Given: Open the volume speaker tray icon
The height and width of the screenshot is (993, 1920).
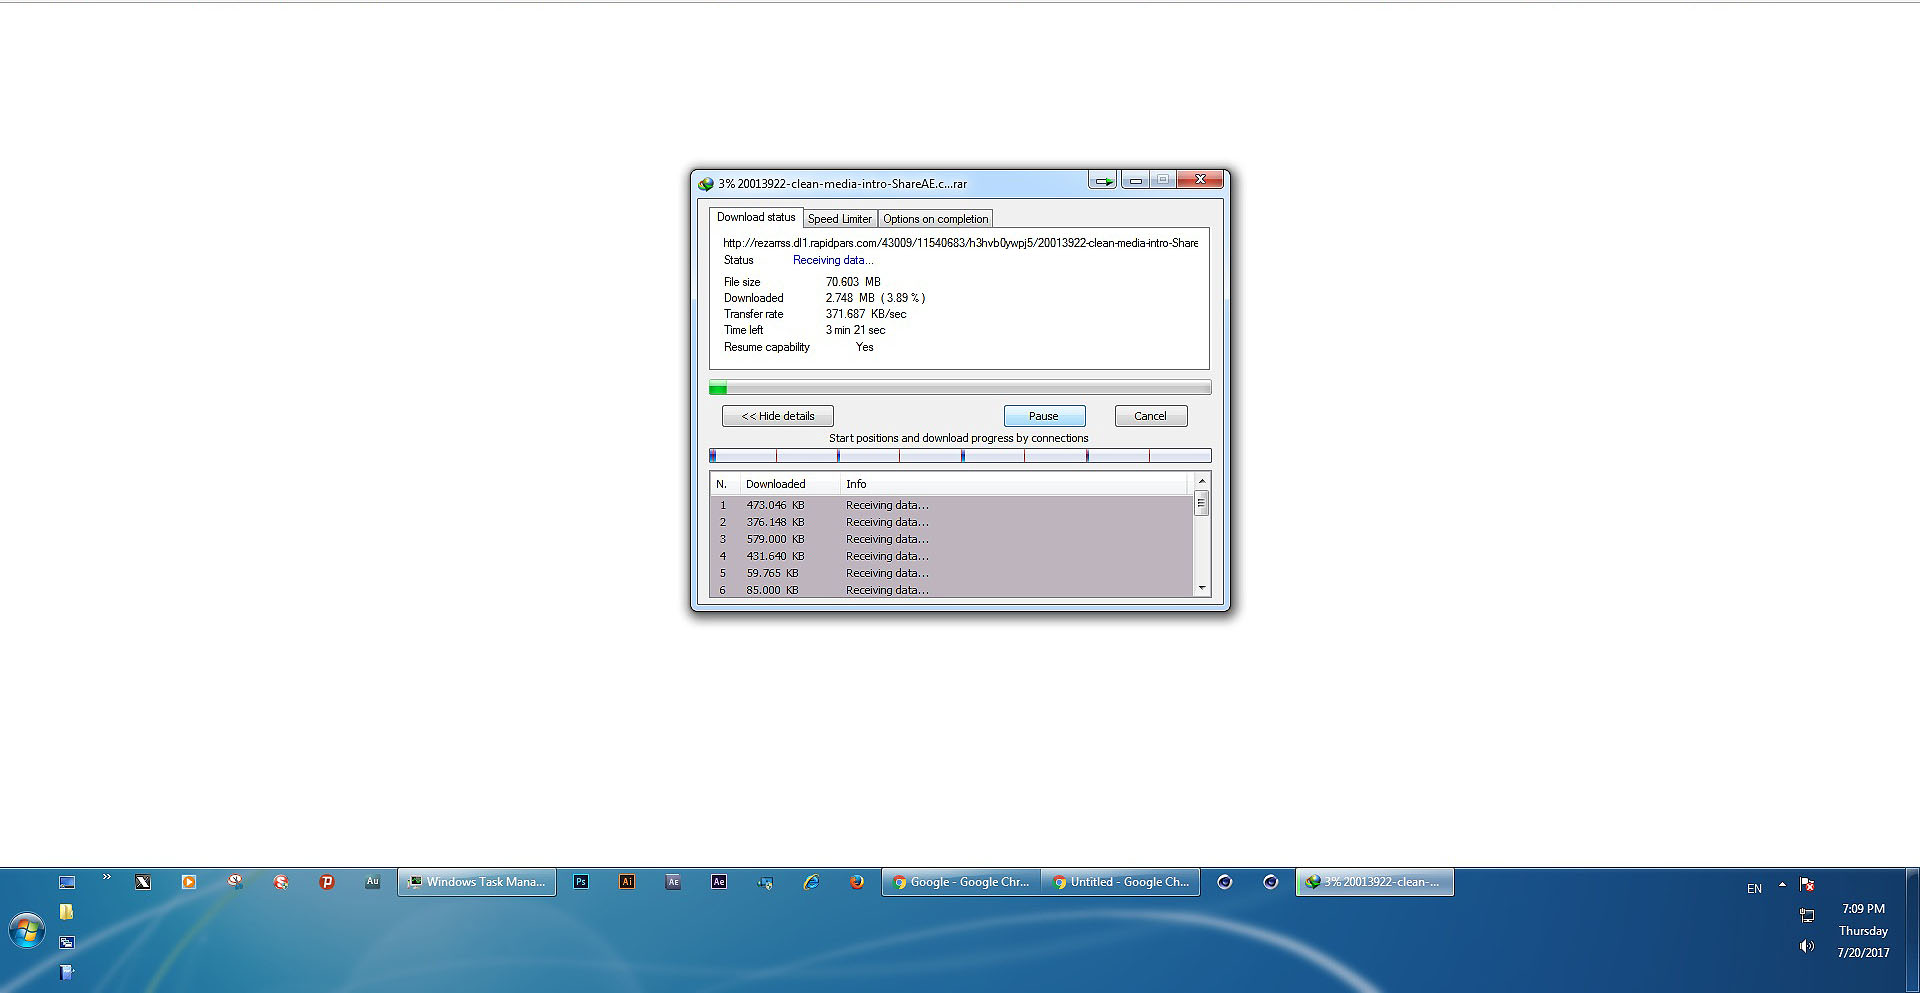Looking at the screenshot, I should pyautogui.click(x=1807, y=946).
